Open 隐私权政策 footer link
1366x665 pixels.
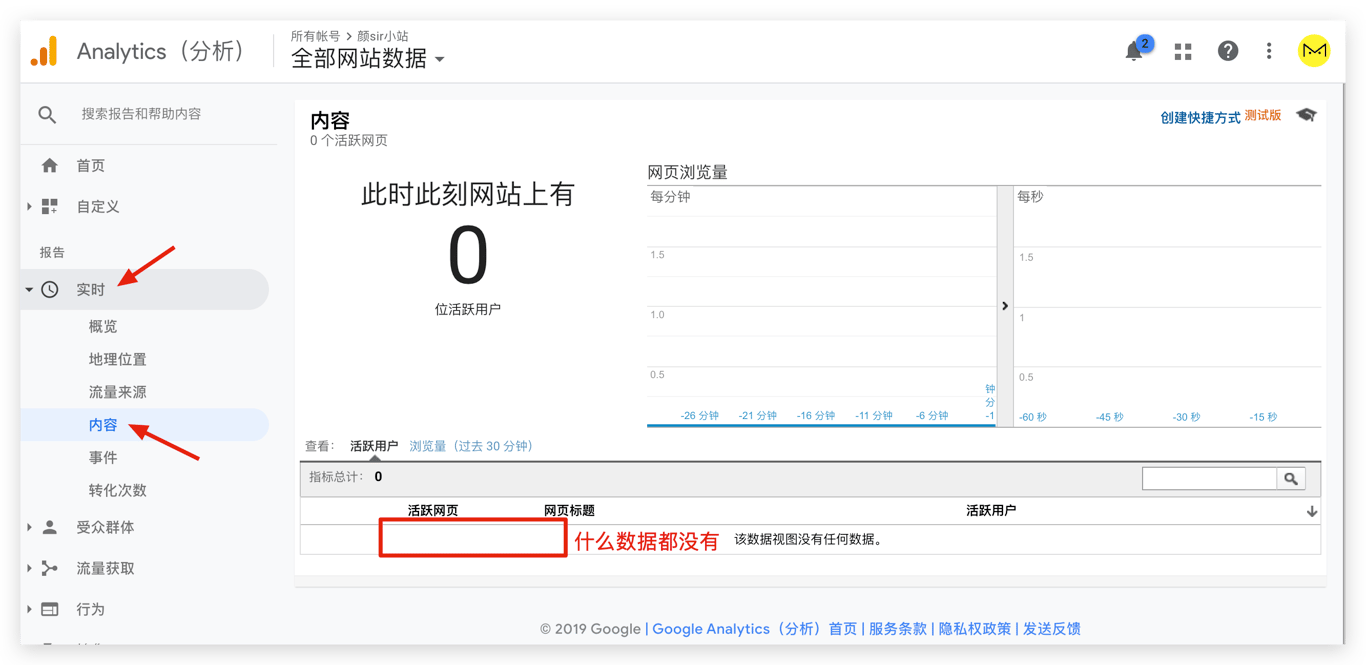click(975, 629)
